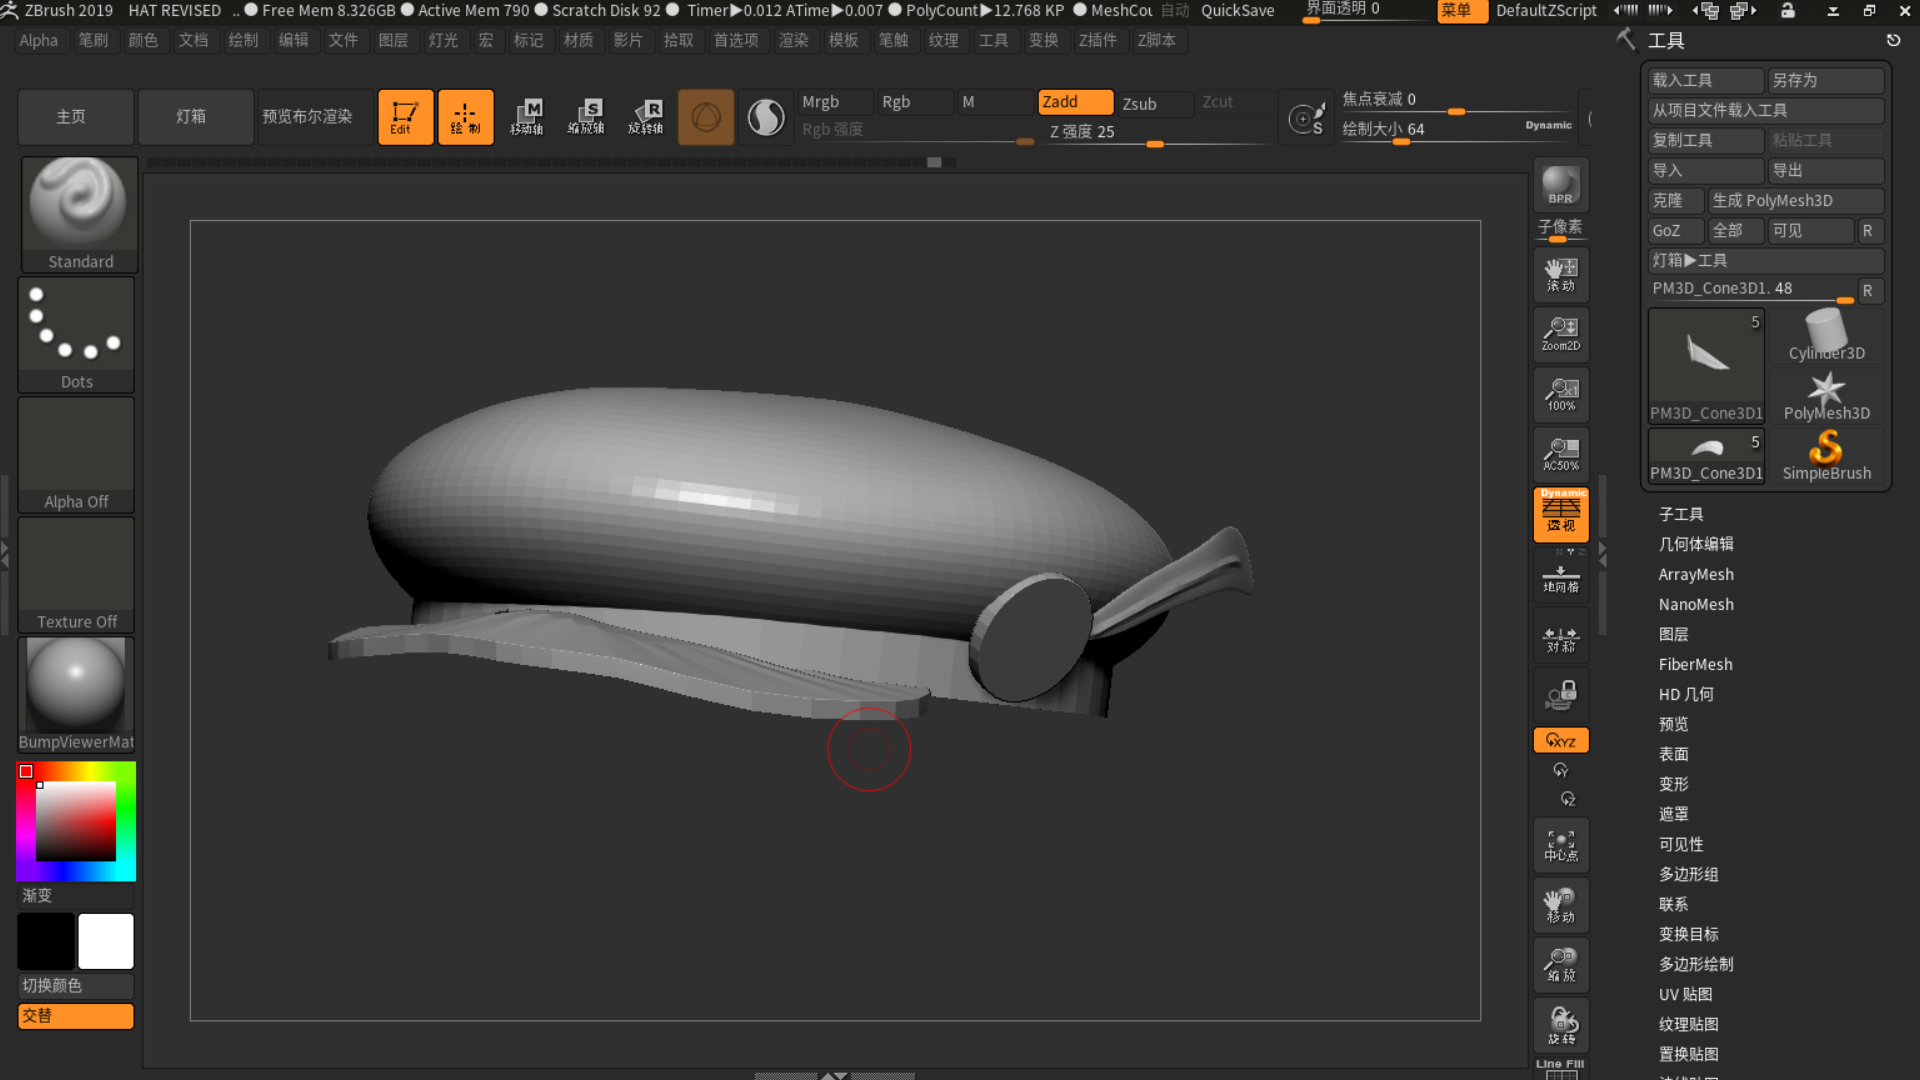Toggle Dynamic perspective view button
The image size is (1920, 1080).
(x=1560, y=514)
